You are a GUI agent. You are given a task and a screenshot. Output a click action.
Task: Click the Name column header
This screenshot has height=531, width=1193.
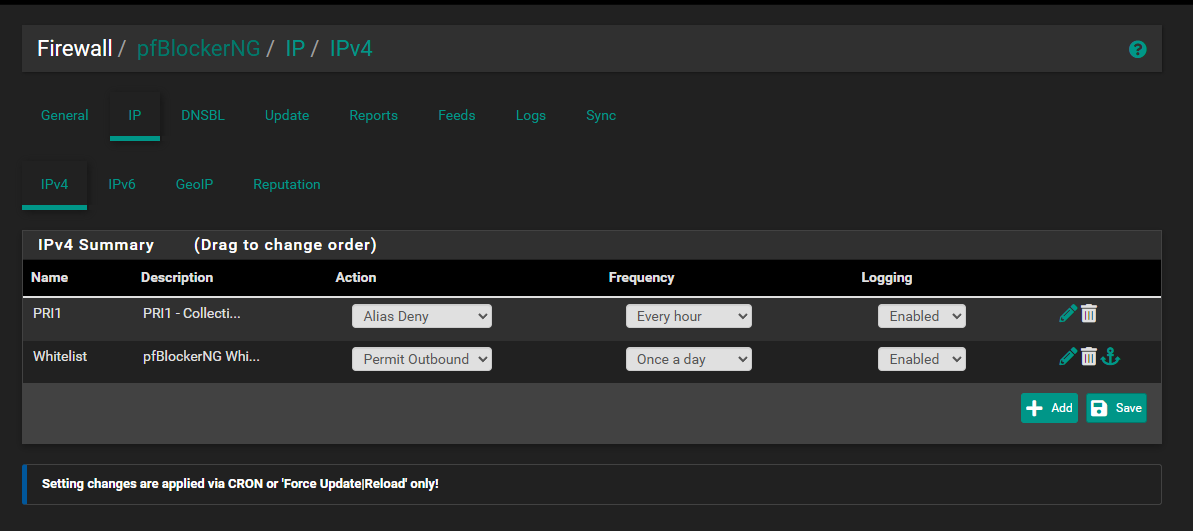tap(49, 278)
